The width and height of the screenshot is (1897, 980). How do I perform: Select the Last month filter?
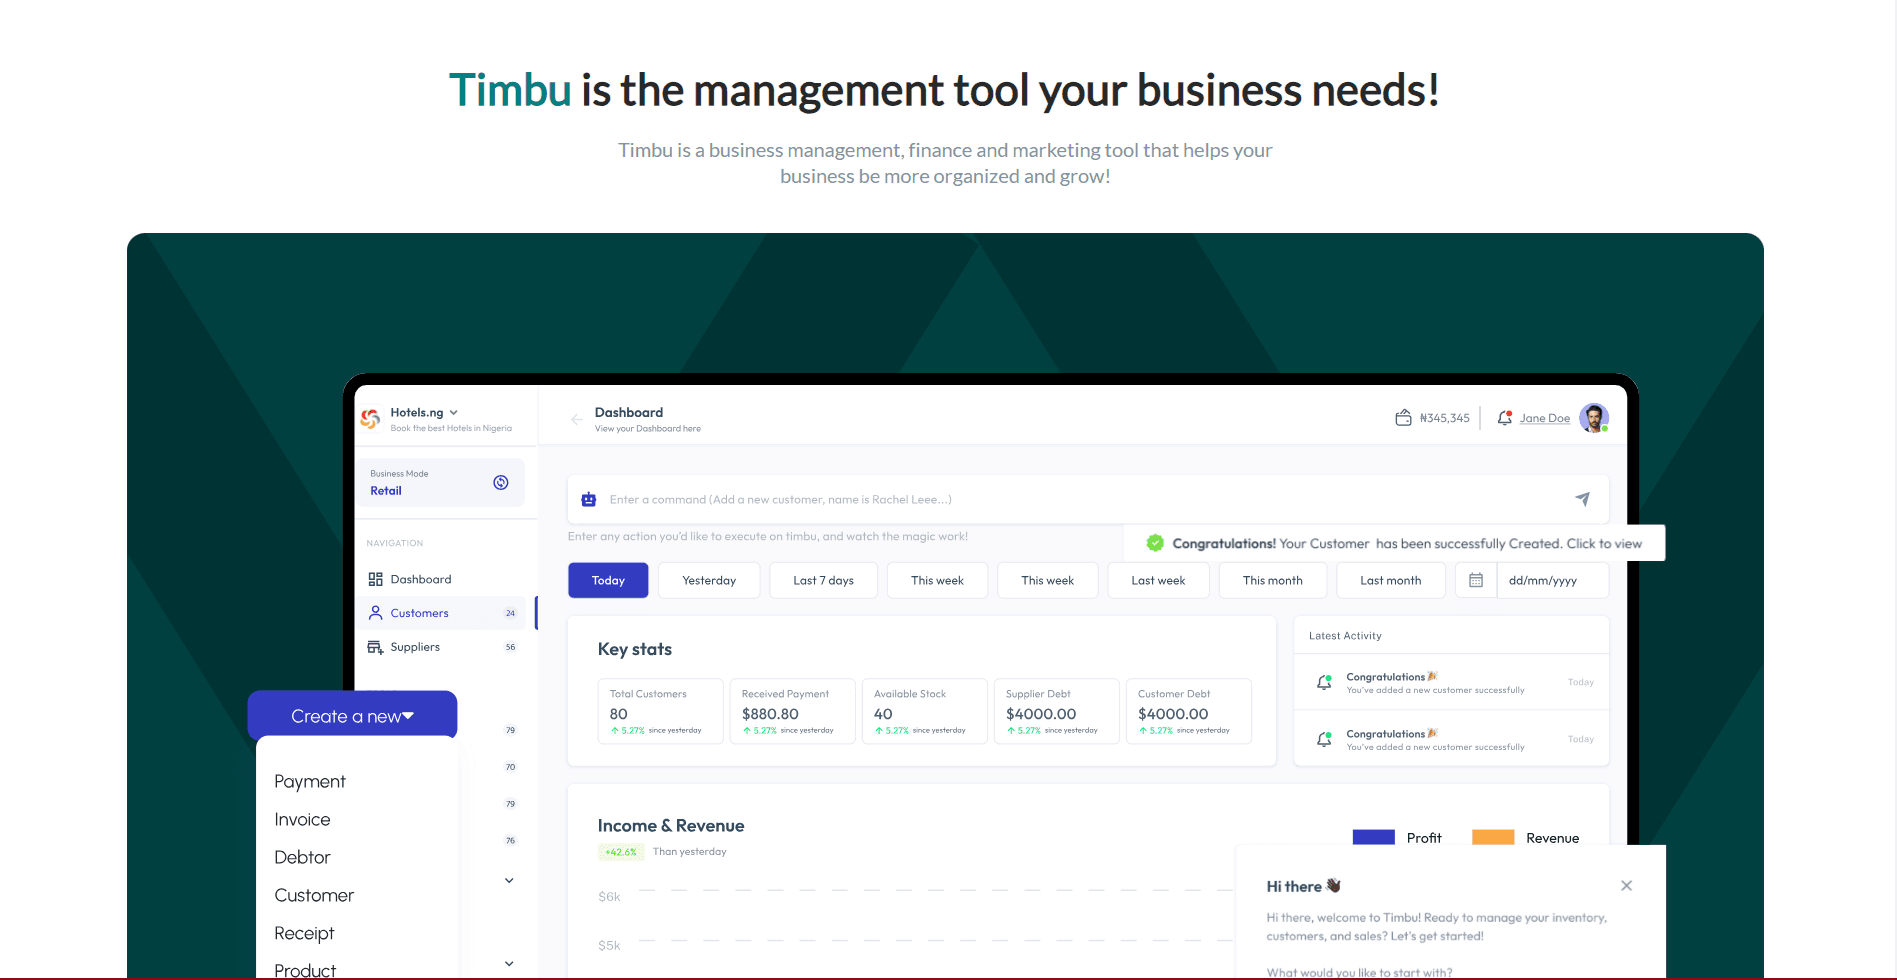(x=1391, y=580)
